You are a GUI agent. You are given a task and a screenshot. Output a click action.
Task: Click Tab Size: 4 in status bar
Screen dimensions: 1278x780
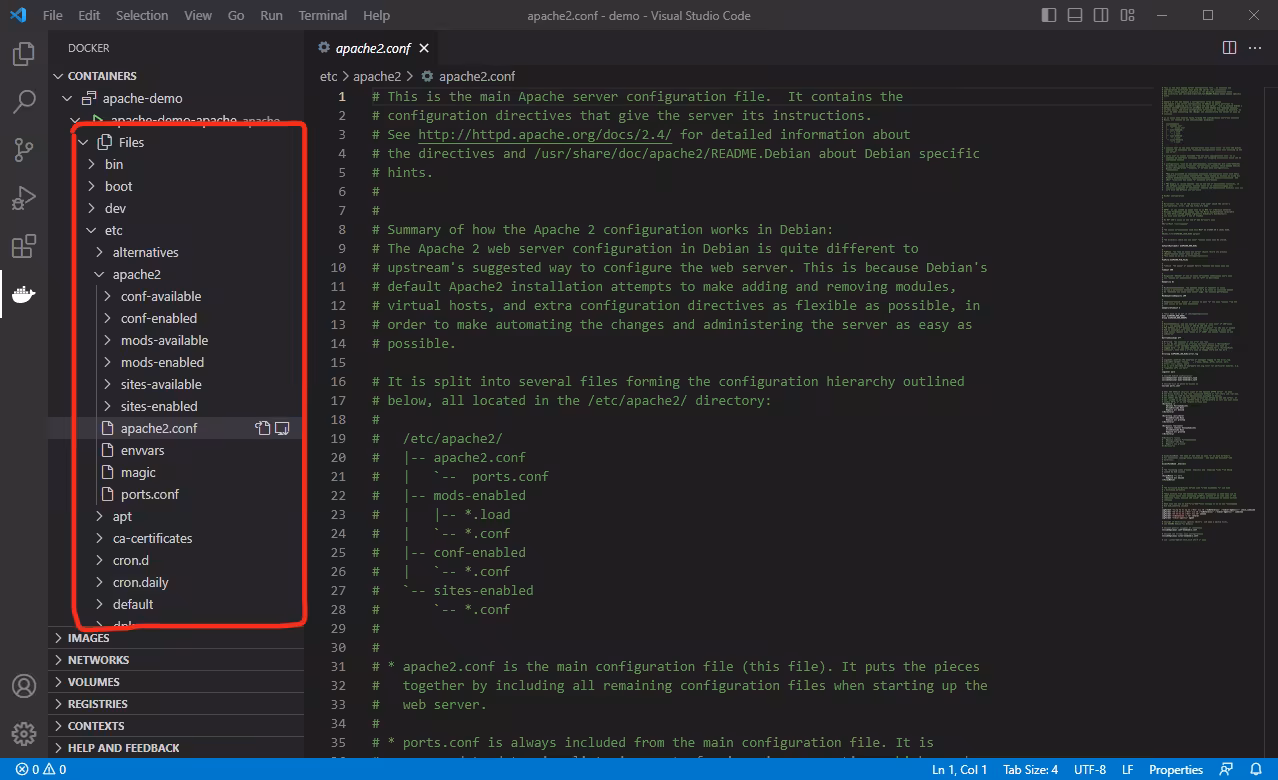[1030, 770]
